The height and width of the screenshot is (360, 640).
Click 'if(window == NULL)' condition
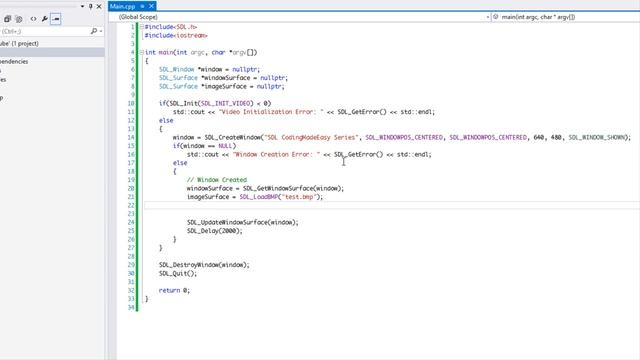(x=204, y=146)
